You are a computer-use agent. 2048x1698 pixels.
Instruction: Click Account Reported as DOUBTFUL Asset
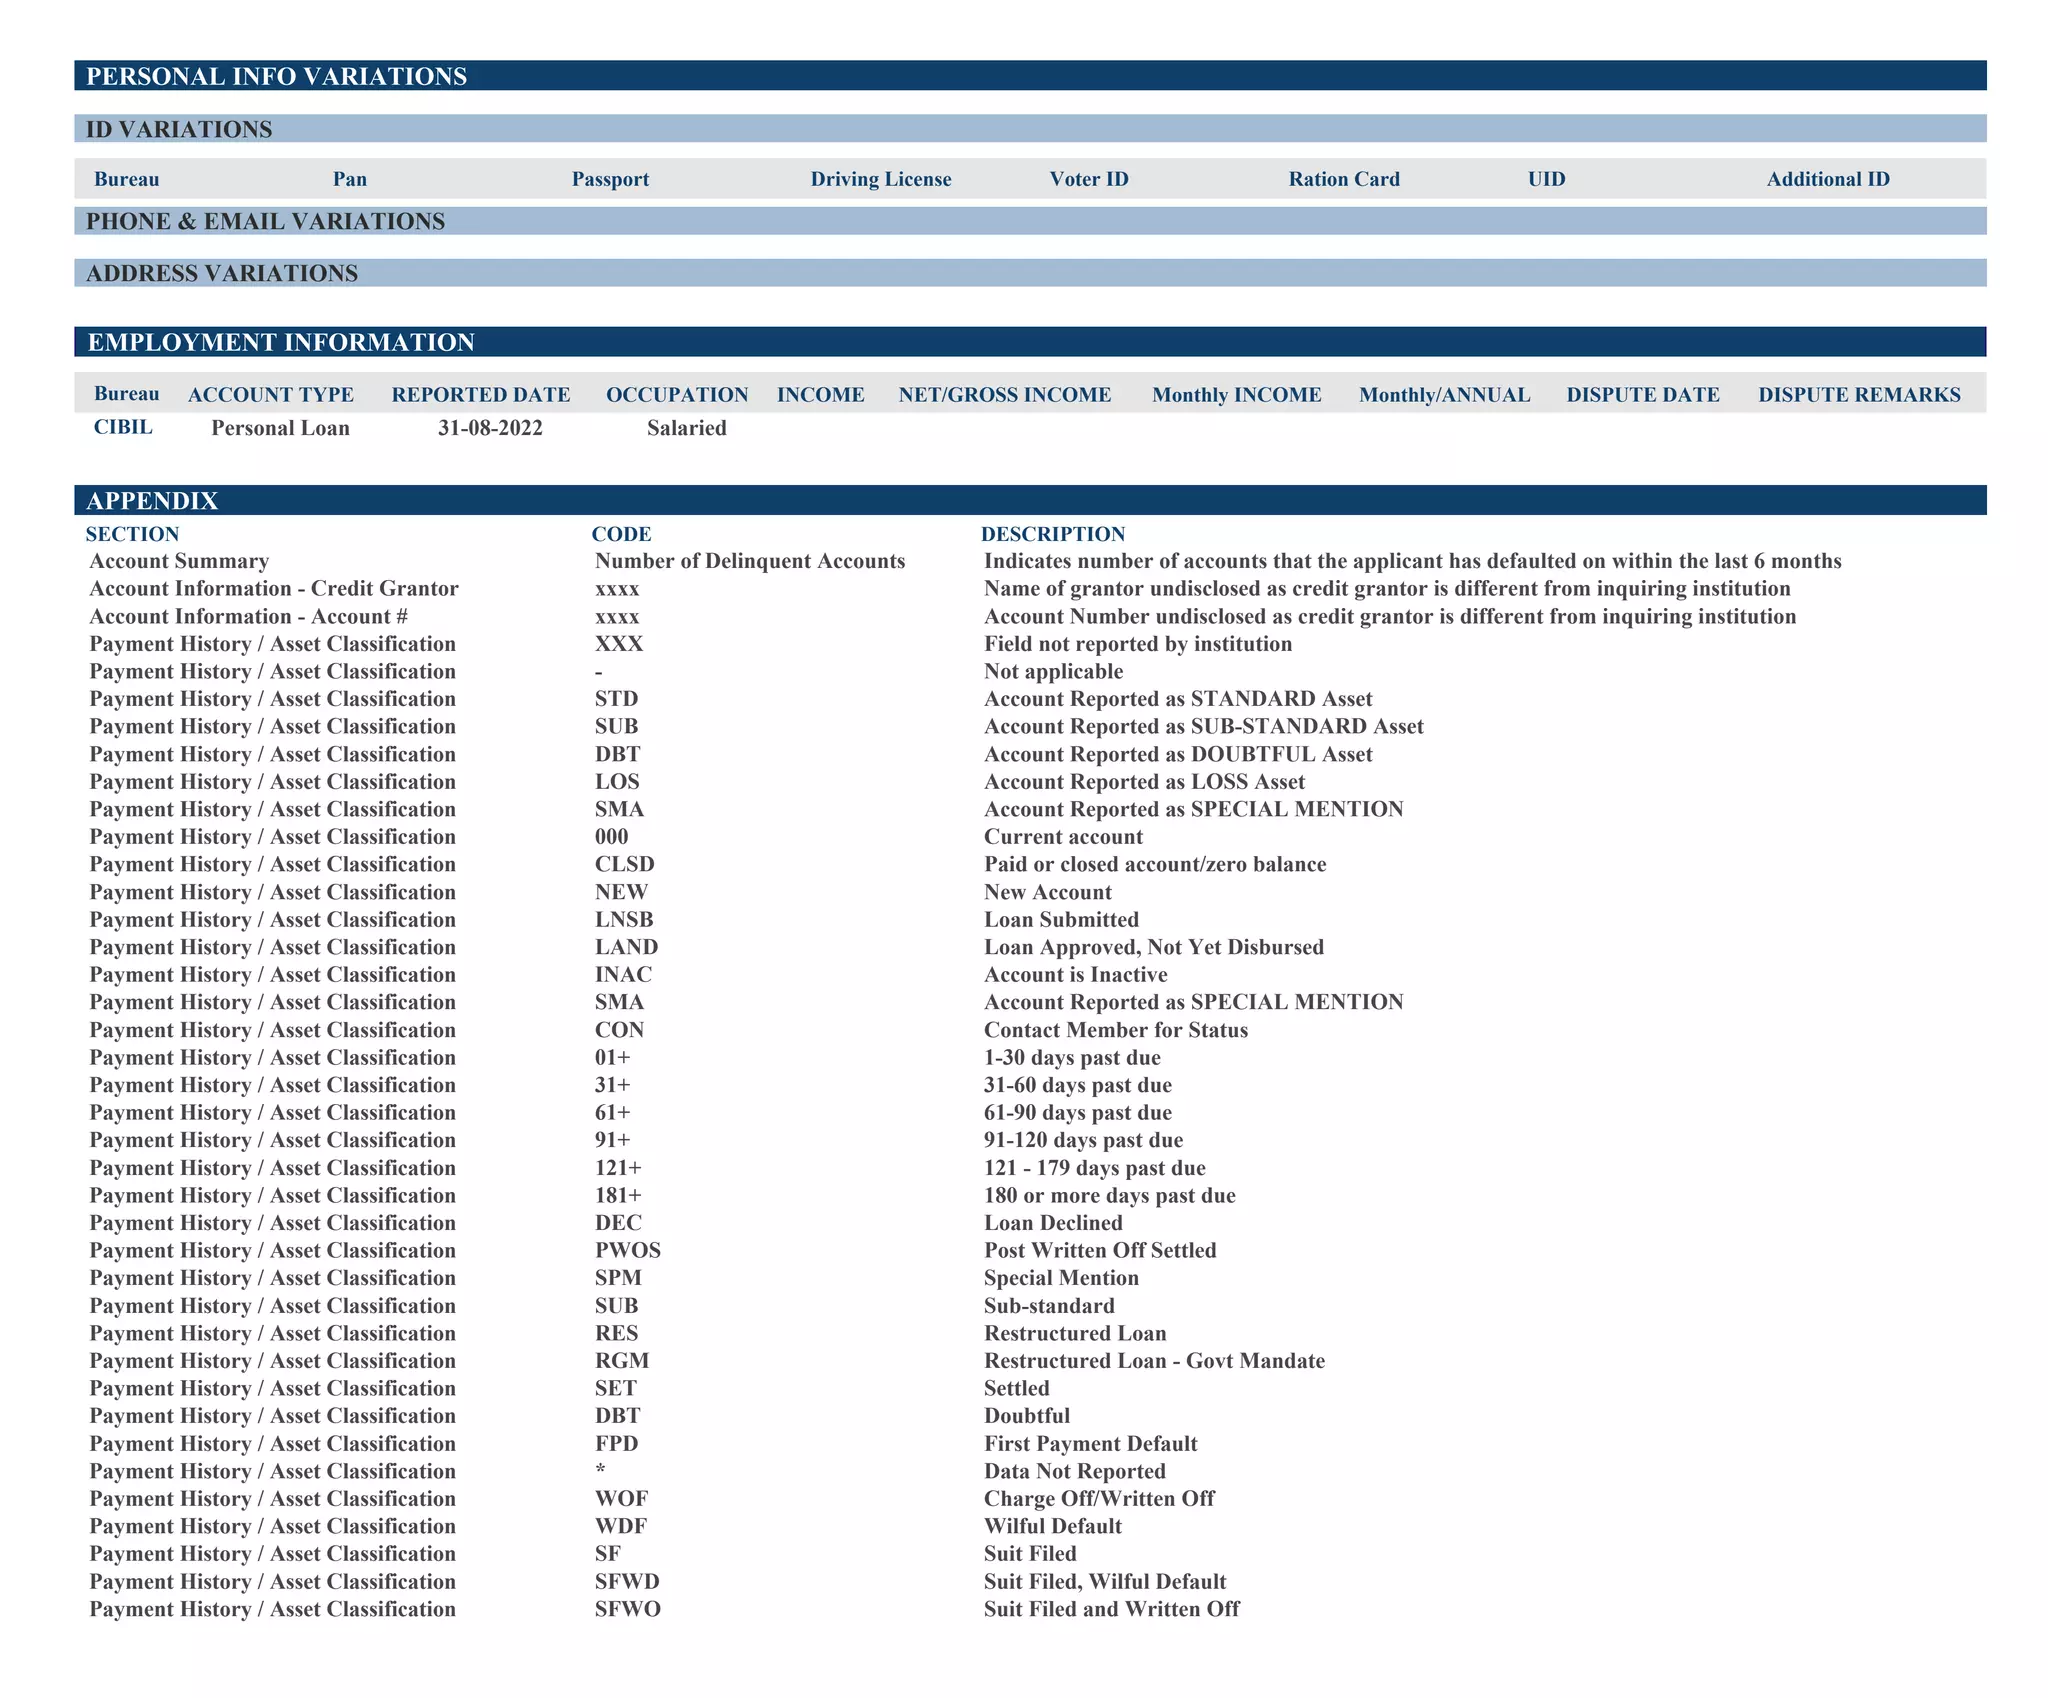click(1178, 755)
